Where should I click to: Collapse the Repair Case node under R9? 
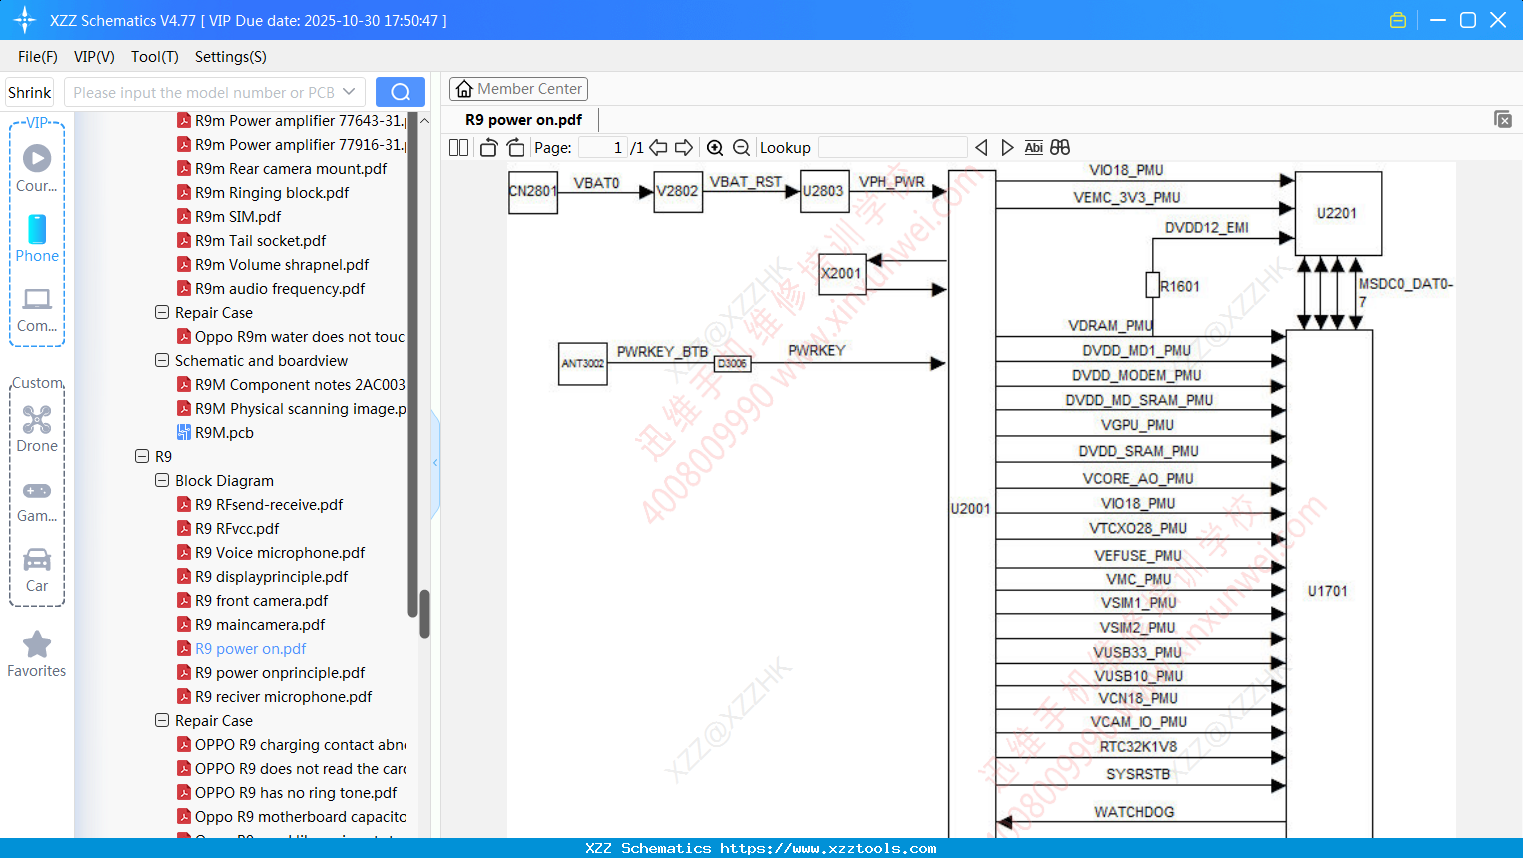(162, 720)
